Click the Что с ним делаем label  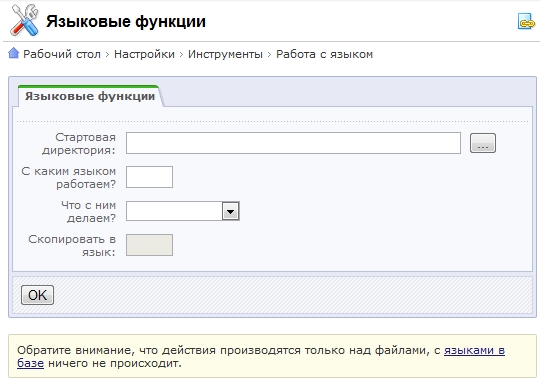pyautogui.click(x=89, y=211)
